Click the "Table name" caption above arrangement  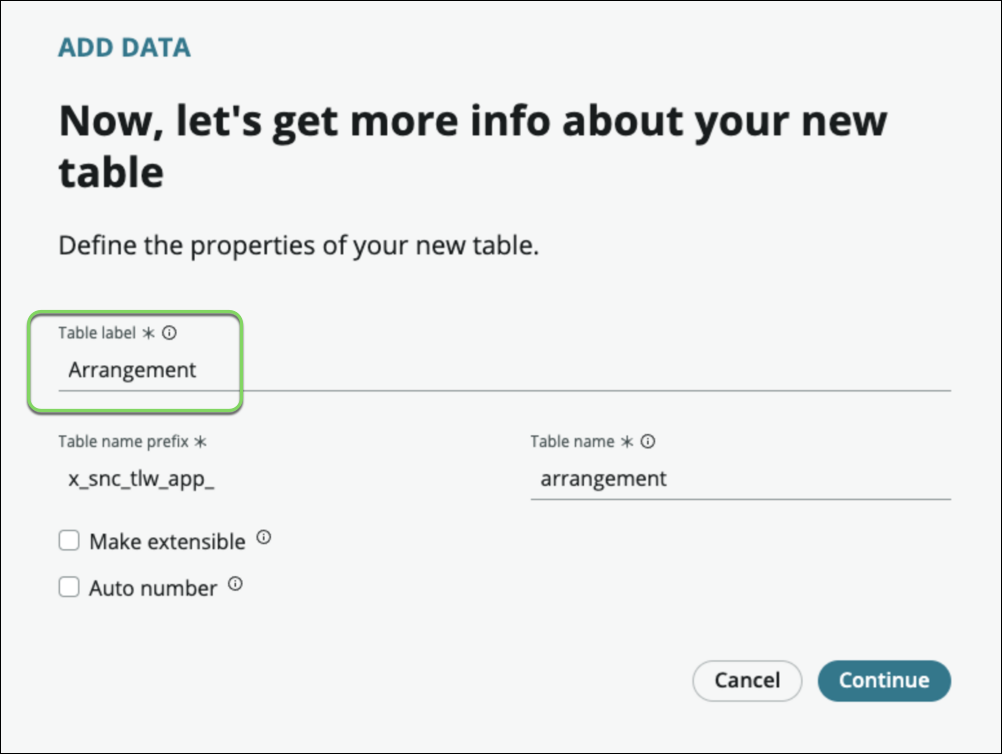pyautogui.click(x=572, y=441)
